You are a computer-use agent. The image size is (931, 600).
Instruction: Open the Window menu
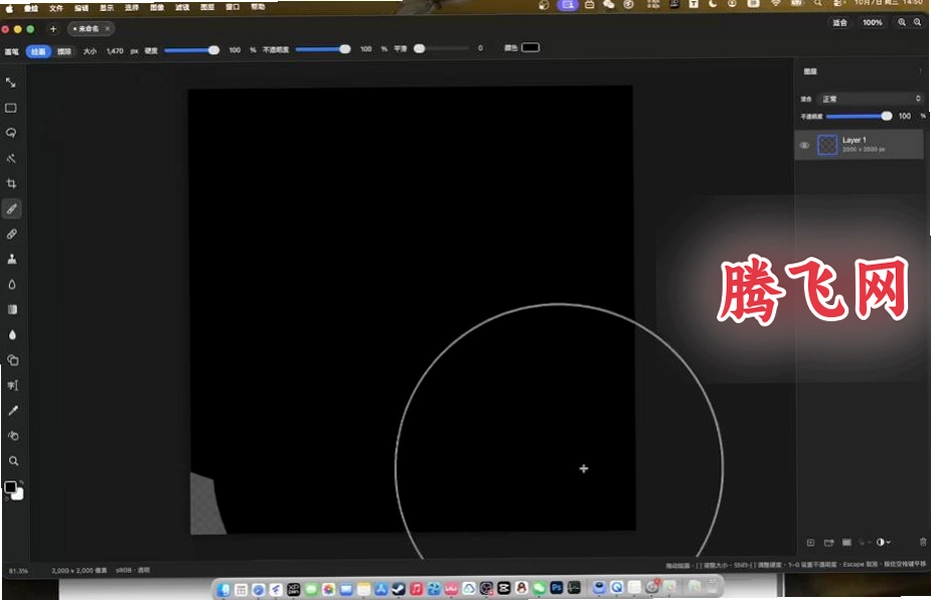tap(233, 7)
